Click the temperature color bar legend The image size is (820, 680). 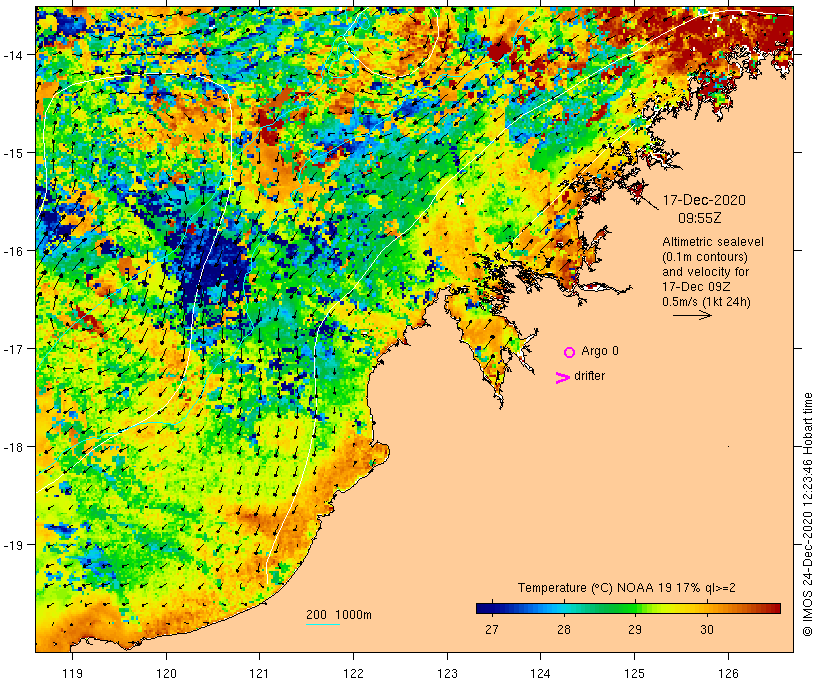[x=628, y=608]
